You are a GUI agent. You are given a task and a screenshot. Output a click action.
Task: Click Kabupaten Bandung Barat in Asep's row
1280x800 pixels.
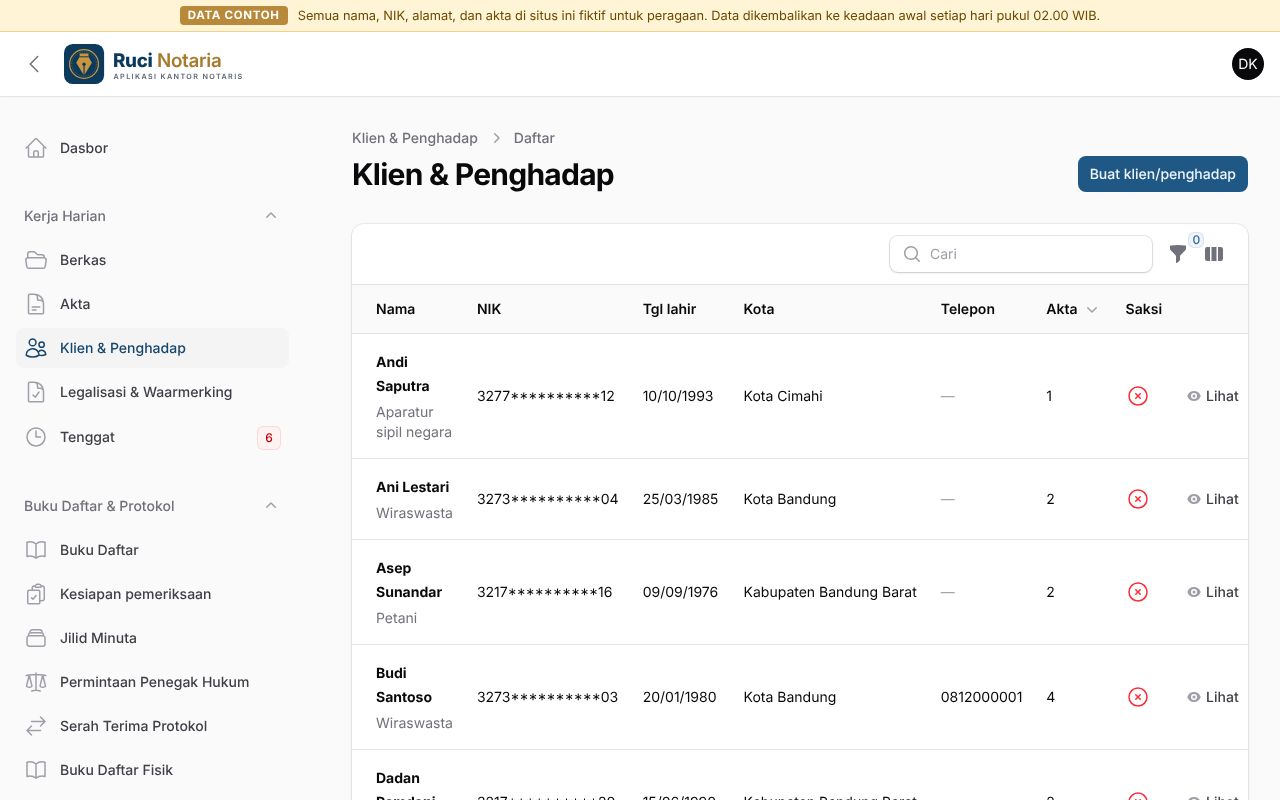coord(830,592)
